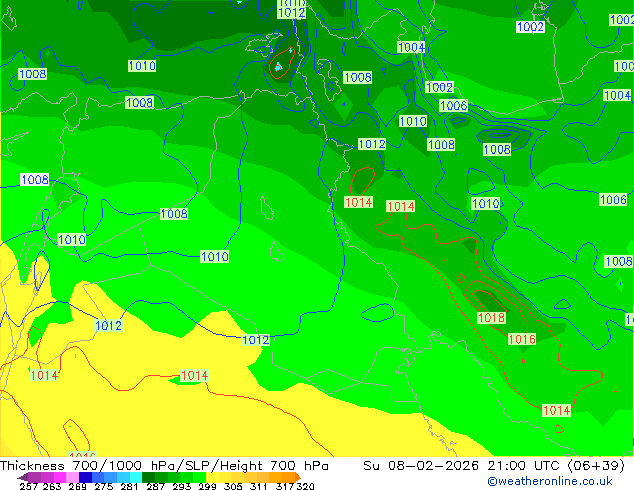The height and width of the screenshot is (490, 634).
Task: Click the bright magenta swatch in the legend
Action: tap(60, 477)
